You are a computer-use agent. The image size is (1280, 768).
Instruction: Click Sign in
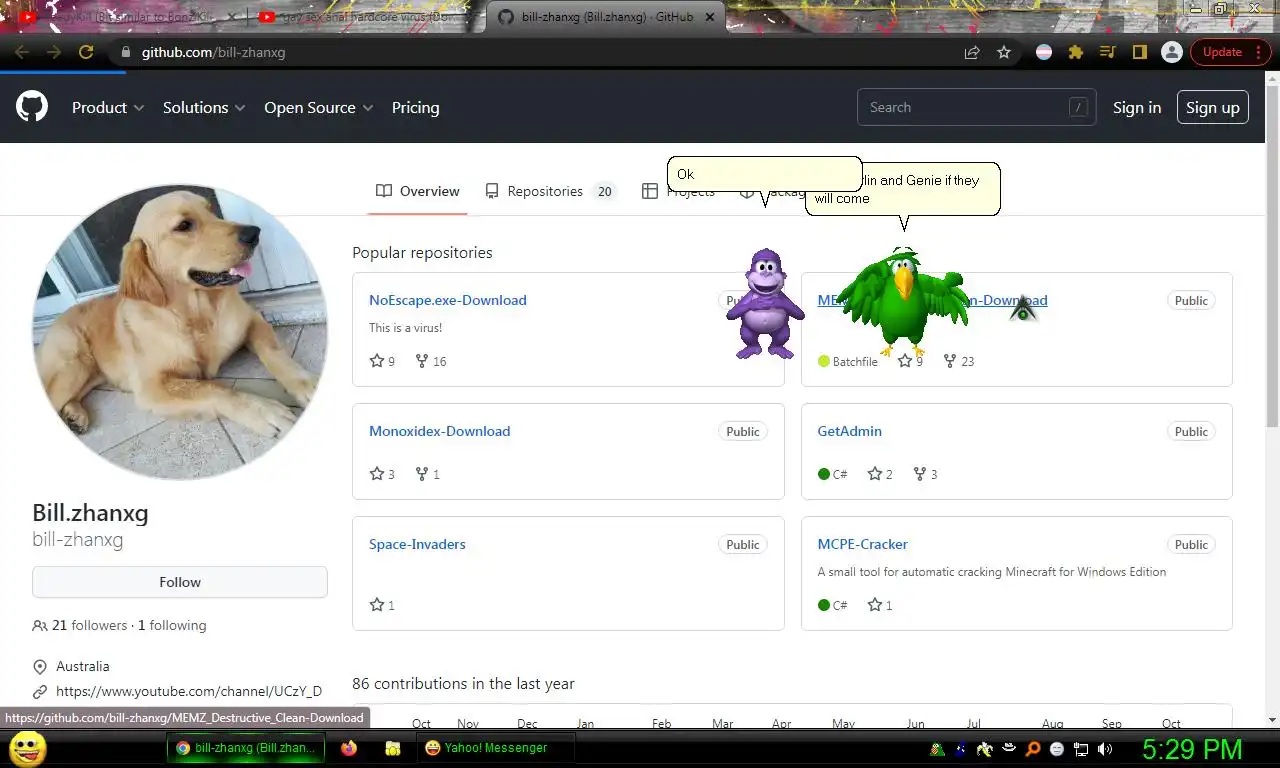pyautogui.click(x=1137, y=107)
